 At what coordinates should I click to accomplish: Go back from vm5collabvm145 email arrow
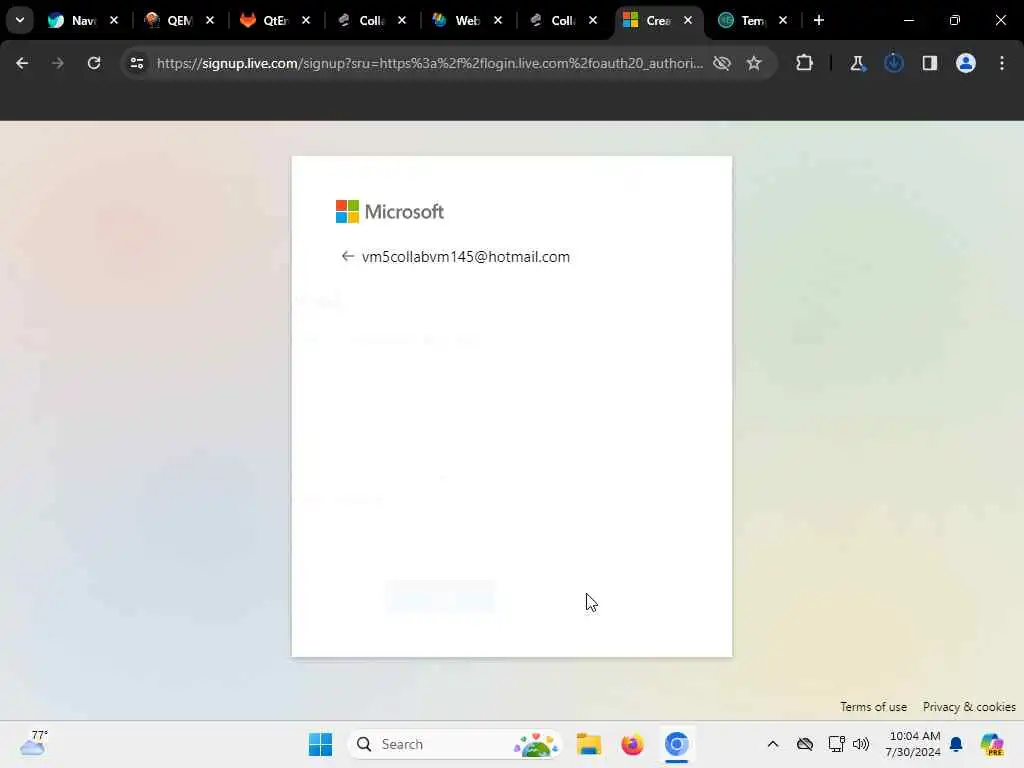(x=347, y=257)
